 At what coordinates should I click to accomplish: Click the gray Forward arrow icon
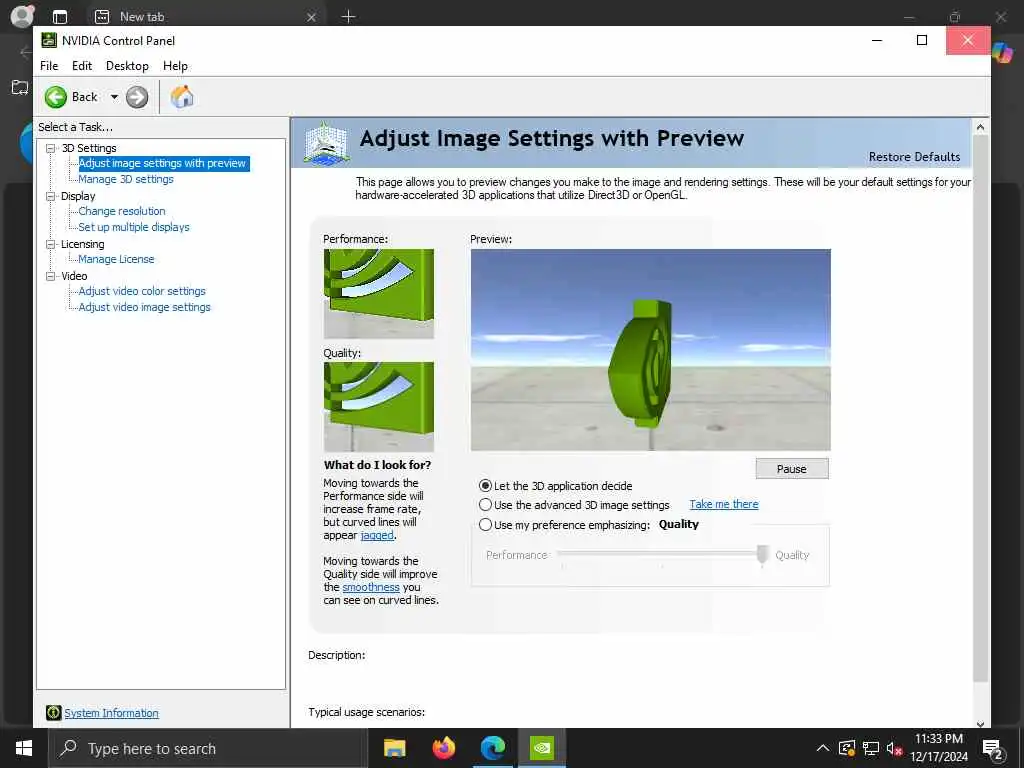137,97
